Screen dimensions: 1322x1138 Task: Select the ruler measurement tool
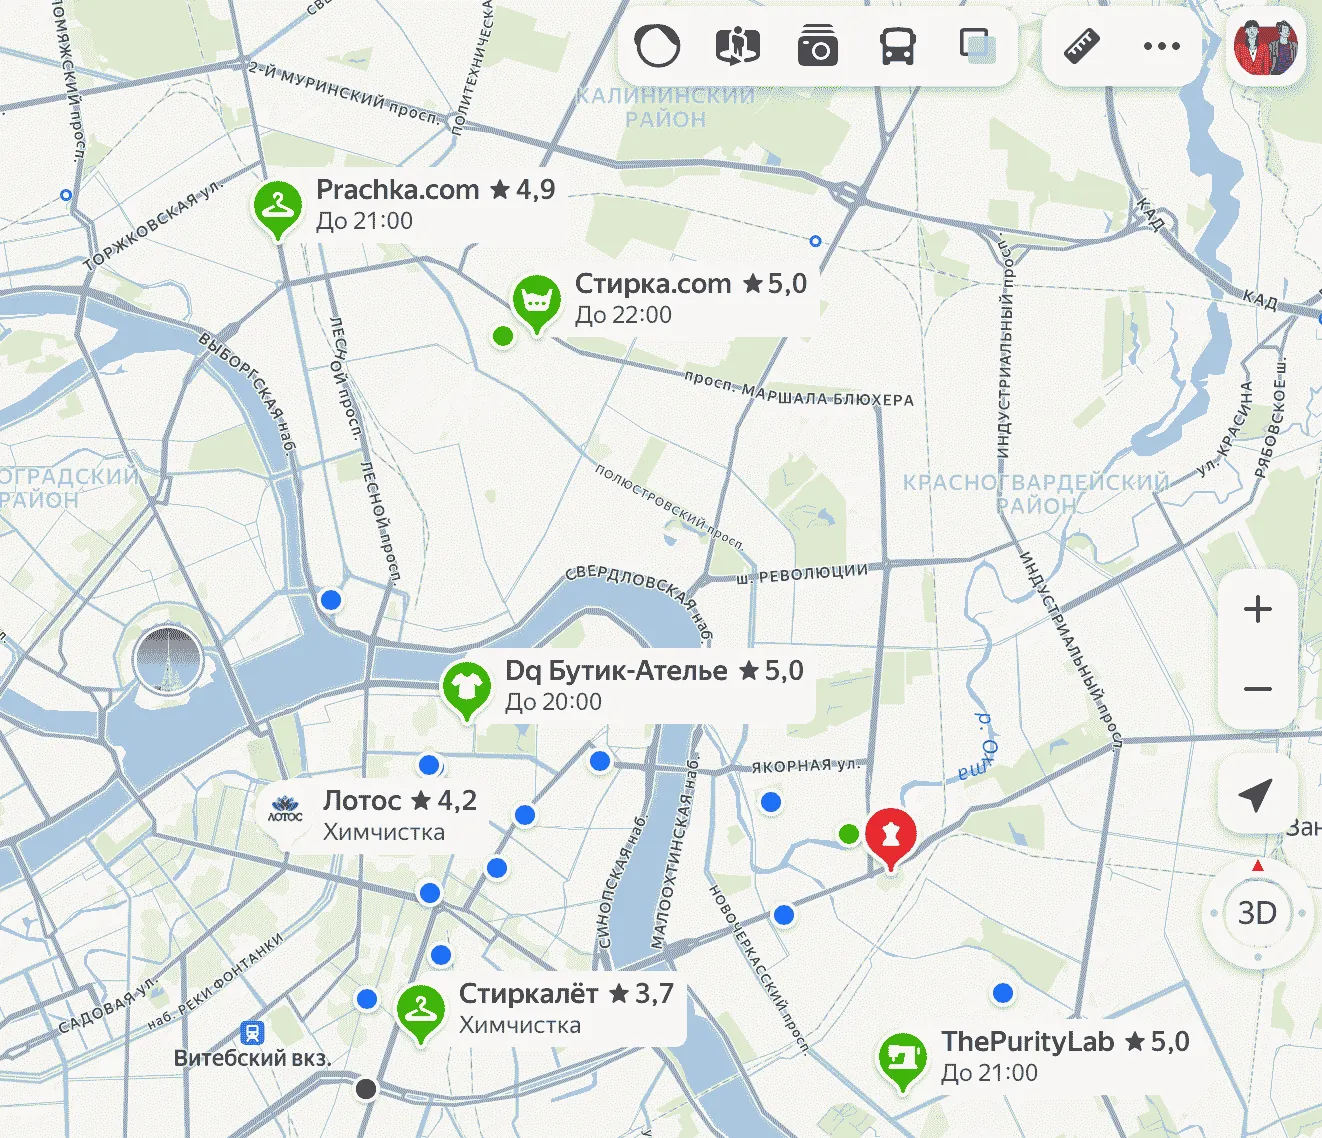[1081, 46]
